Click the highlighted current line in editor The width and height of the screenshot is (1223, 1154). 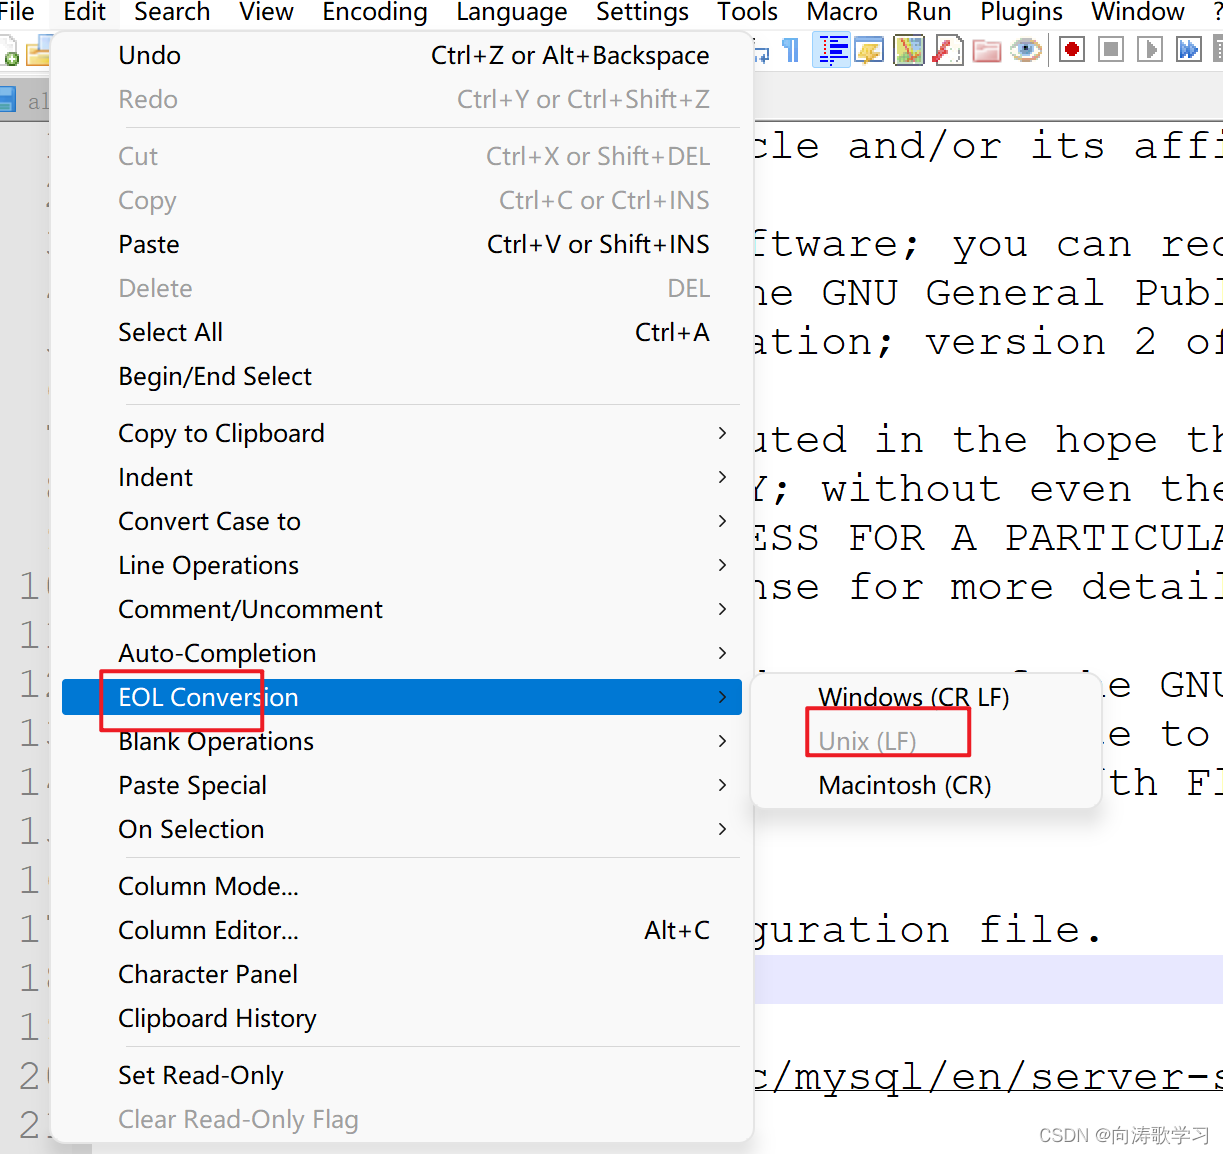(x=988, y=979)
